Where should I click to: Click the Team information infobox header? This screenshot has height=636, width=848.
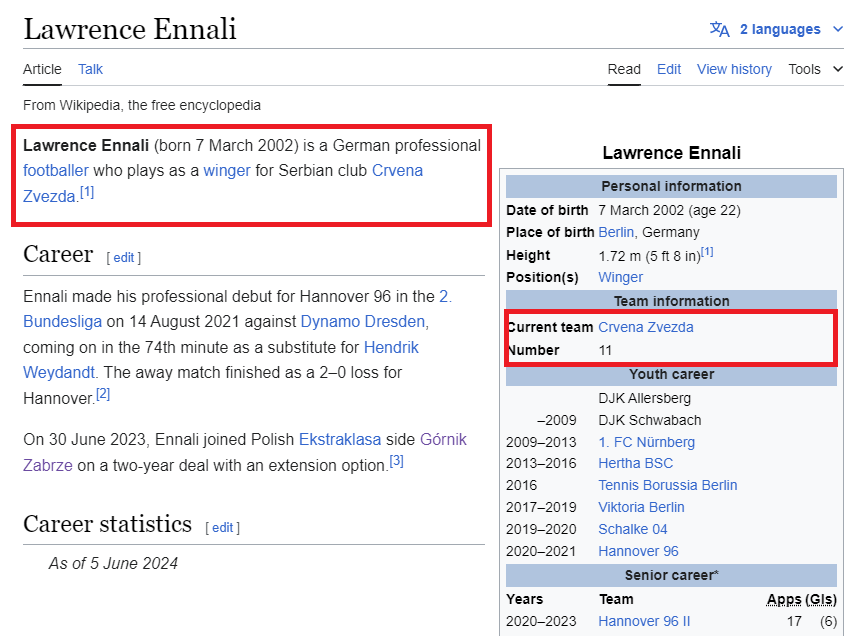[x=671, y=301]
